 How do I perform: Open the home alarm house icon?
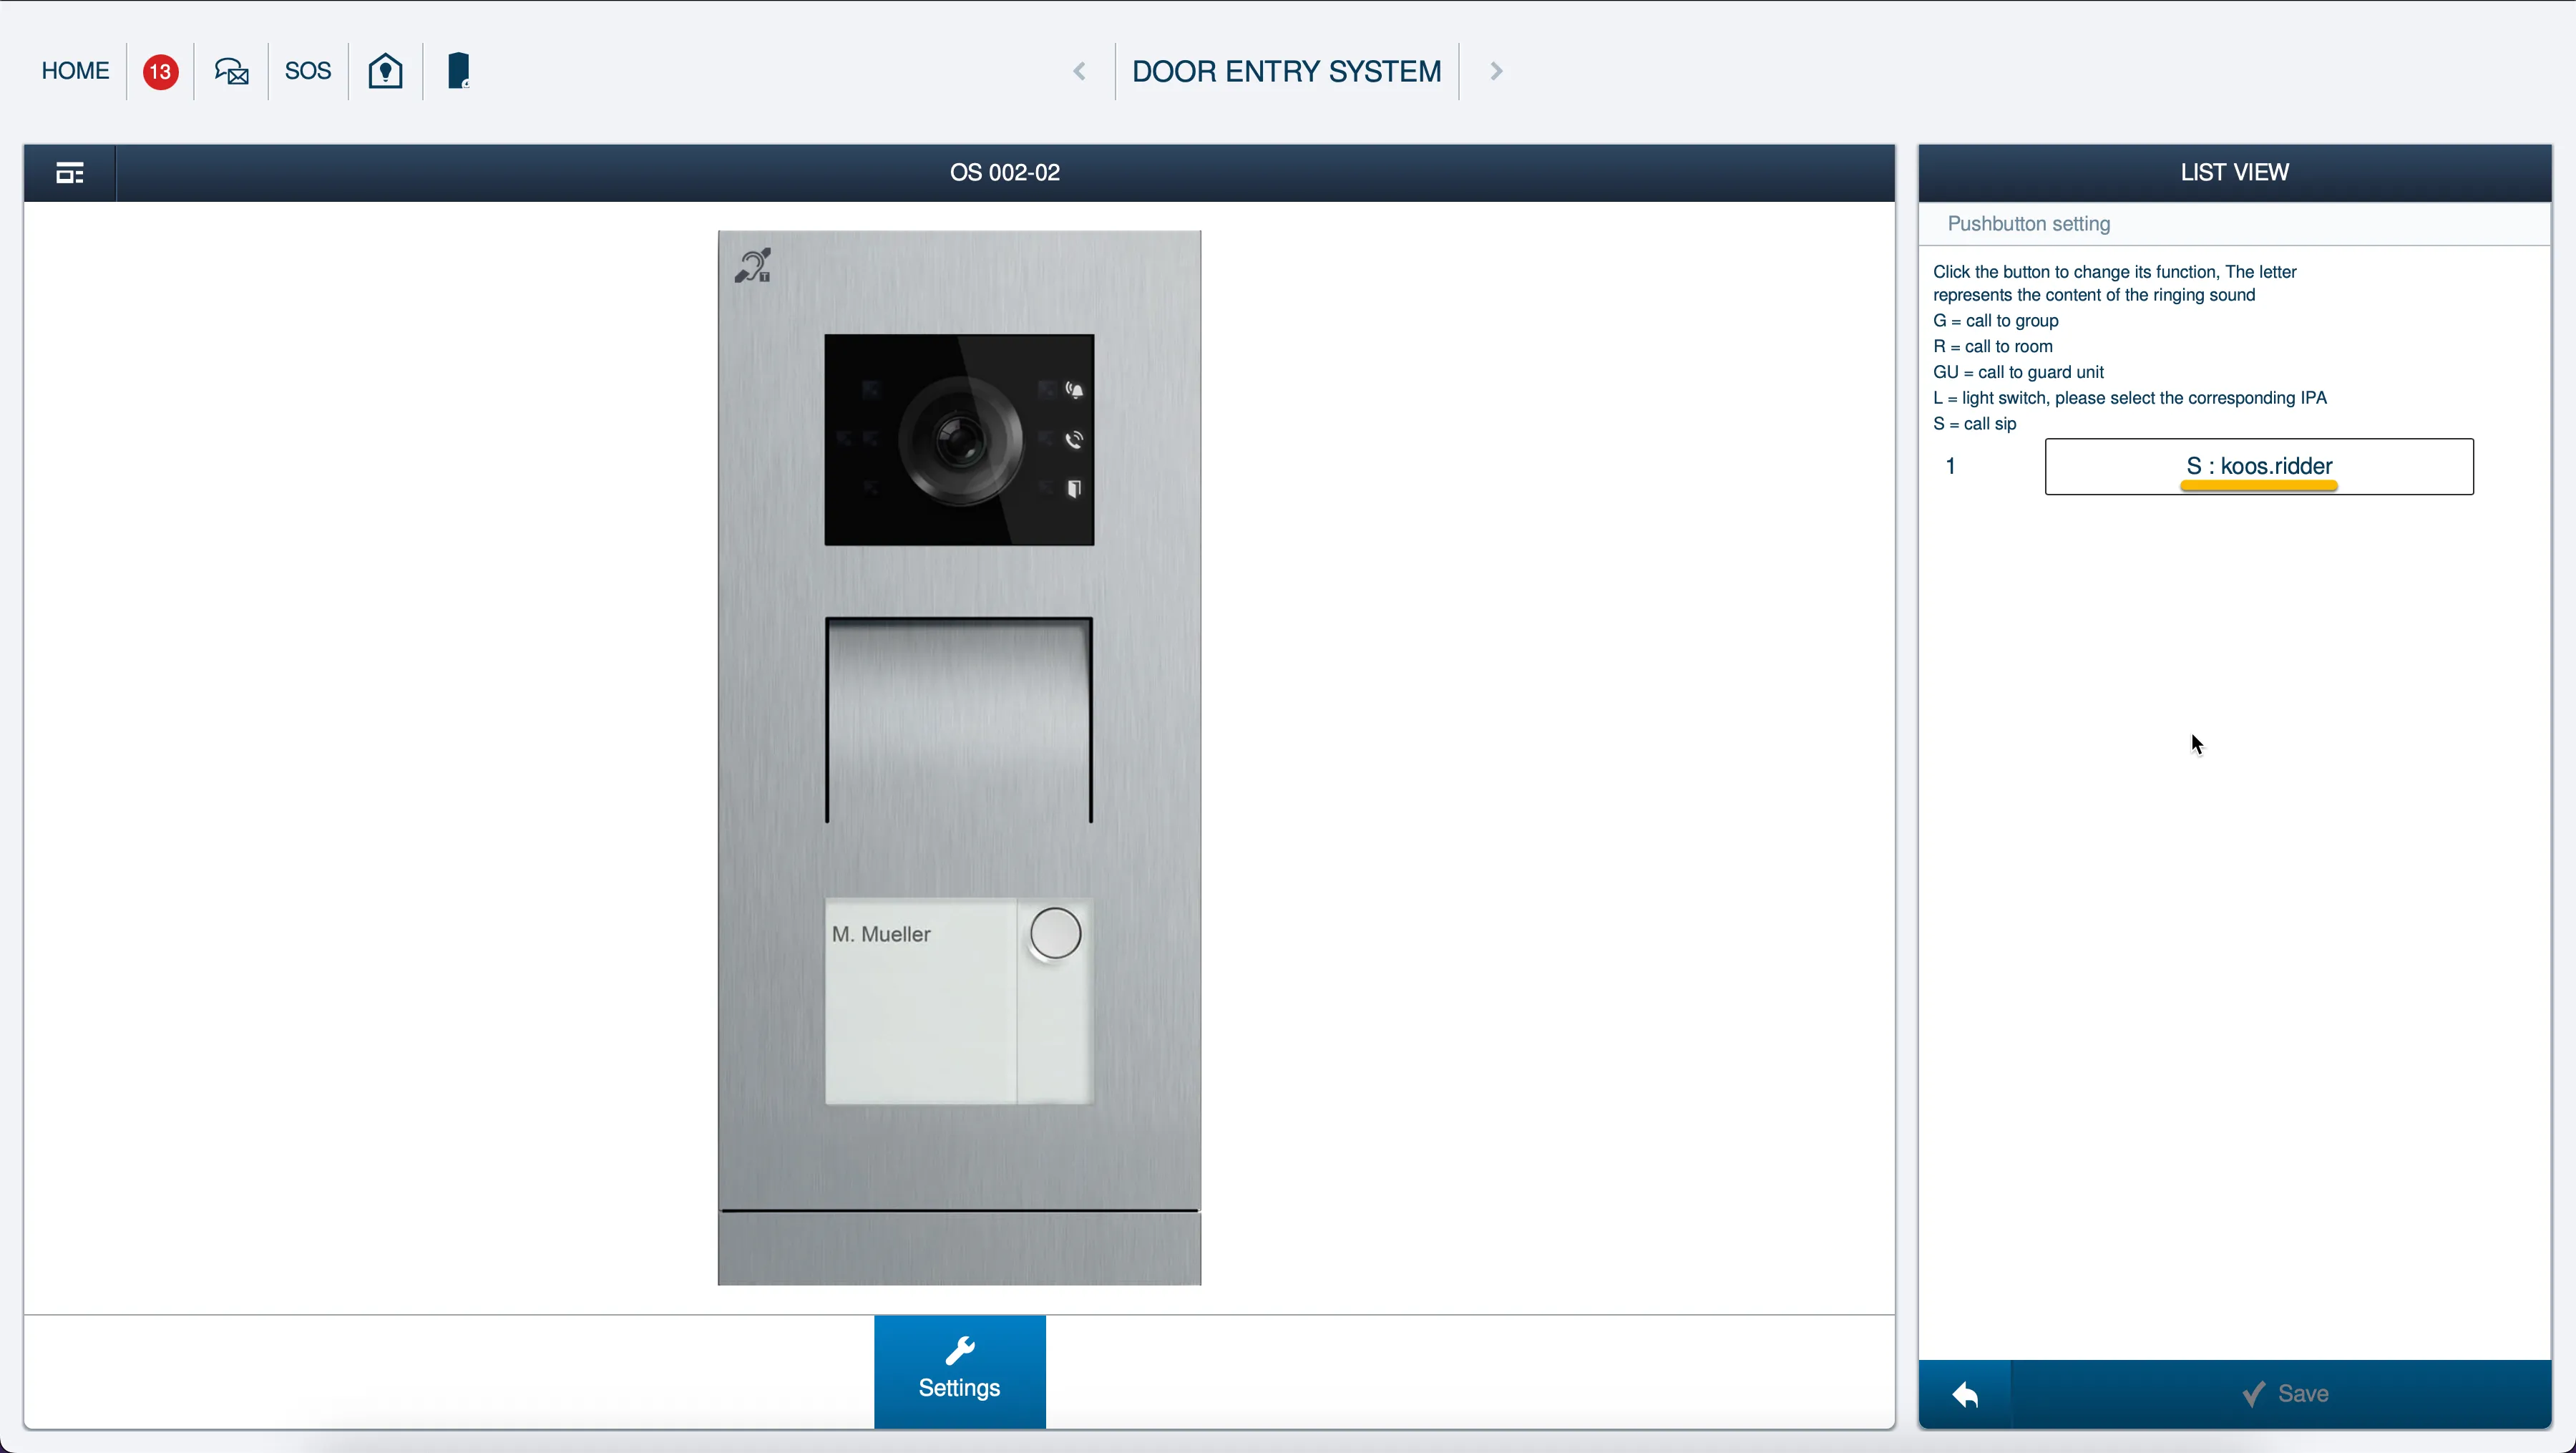tap(386, 71)
